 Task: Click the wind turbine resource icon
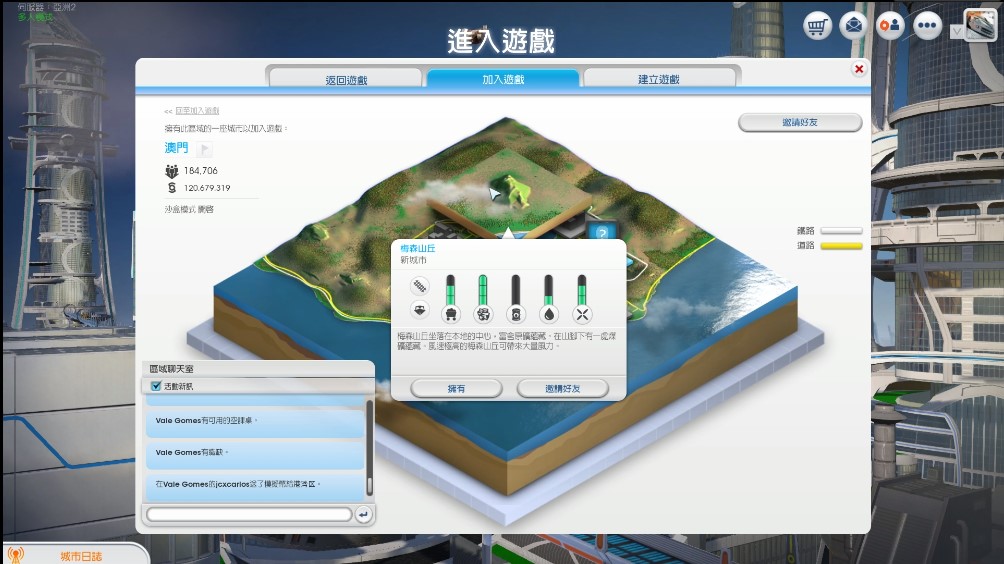pyautogui.click(x=581, y=314)
